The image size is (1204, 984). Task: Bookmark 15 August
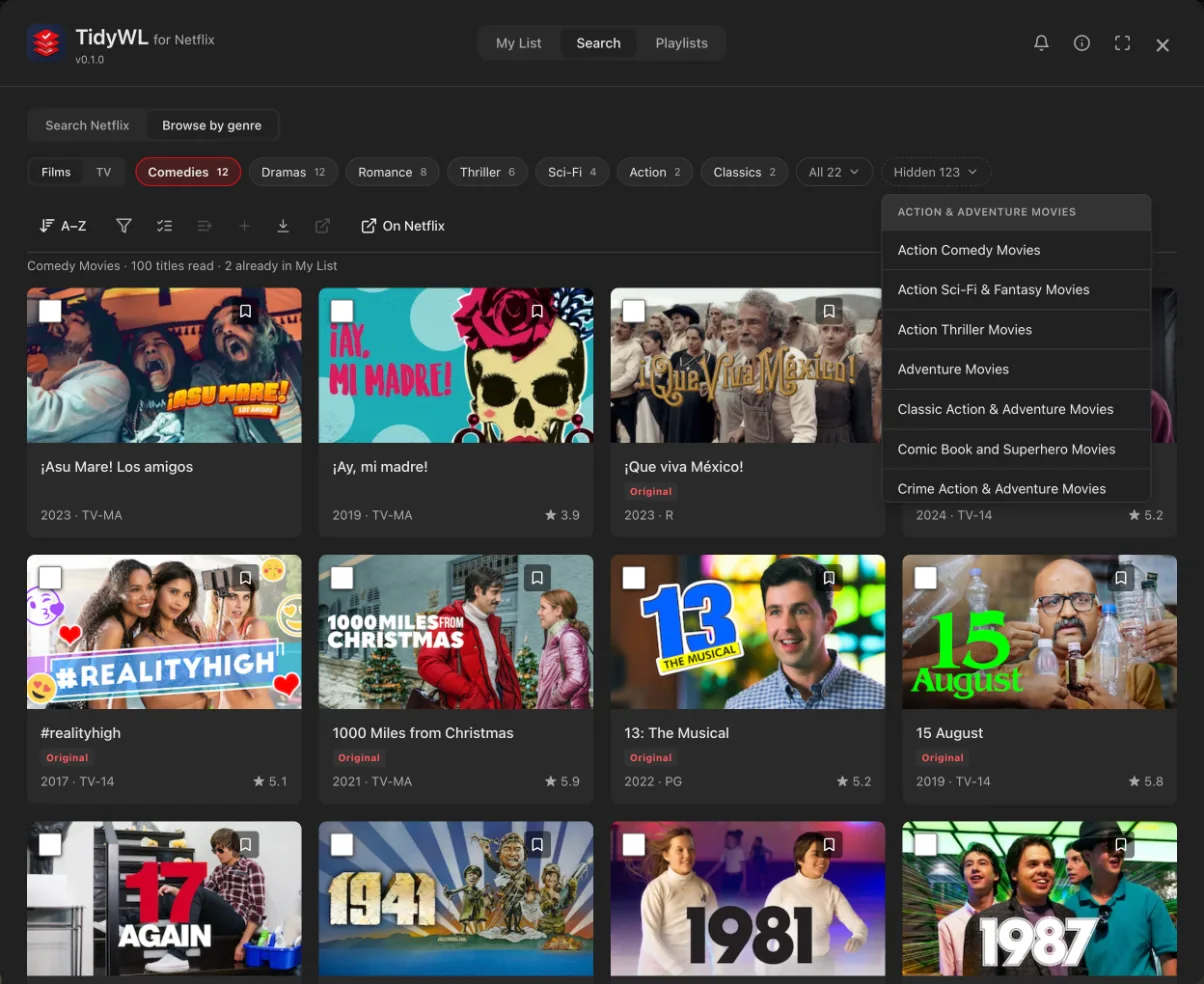1121,578
